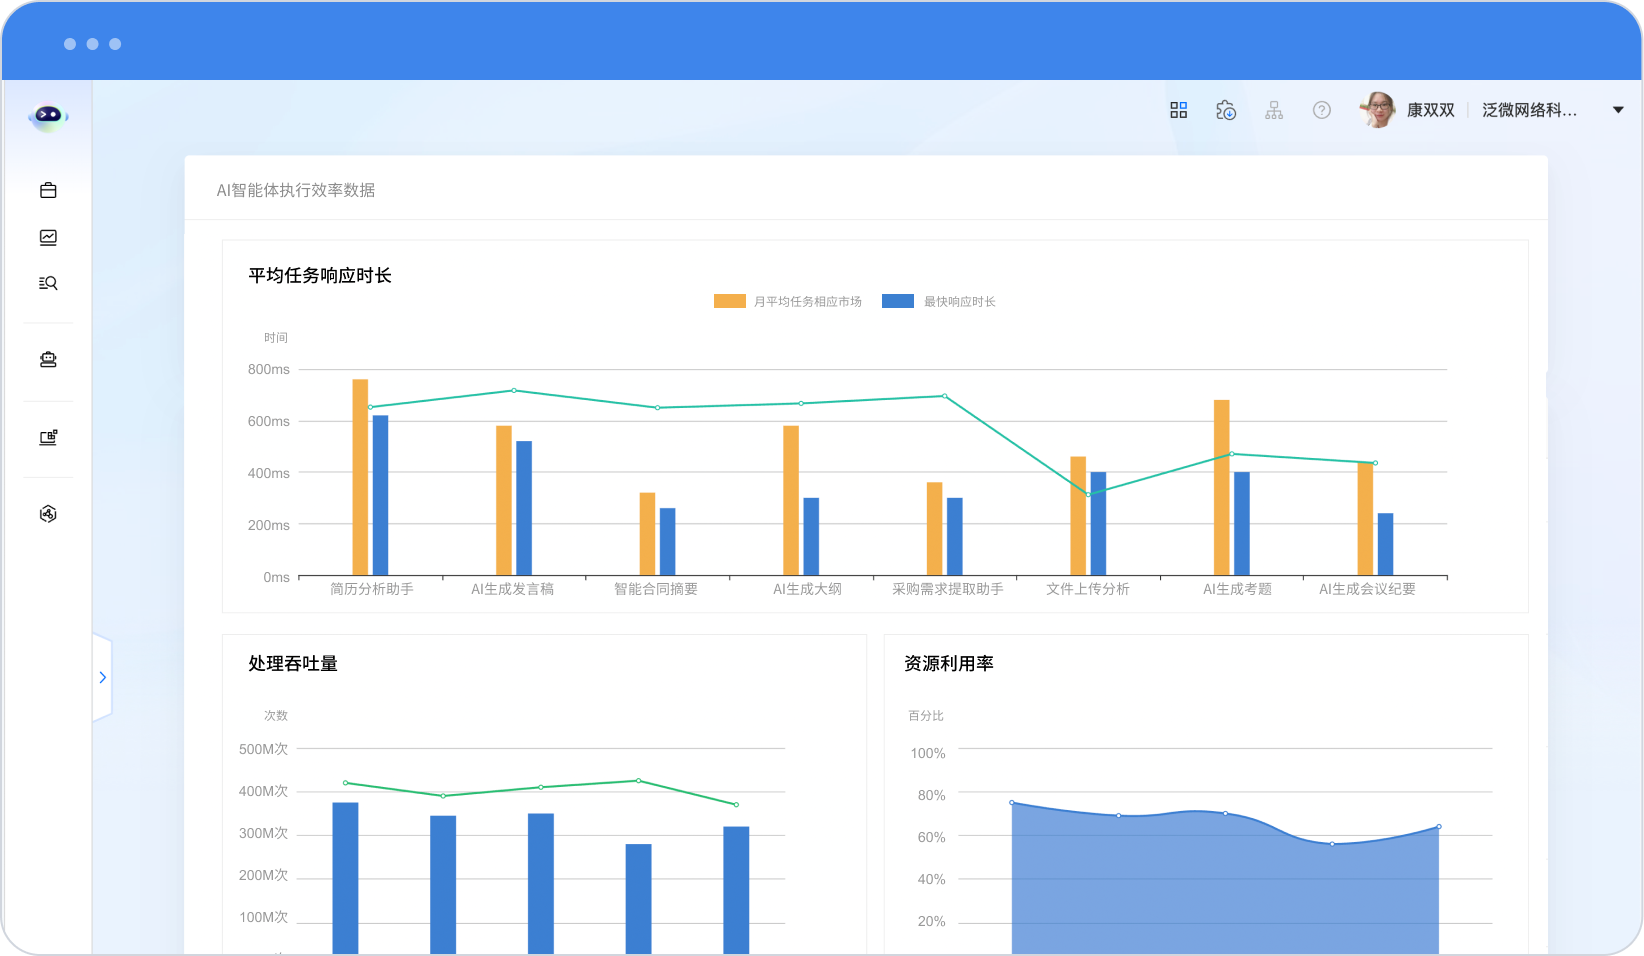The width and height of the screenshot is (1644, 956).
Task: Open the briefcase icon in the sidebar
Action: click(x=48, y=190)
